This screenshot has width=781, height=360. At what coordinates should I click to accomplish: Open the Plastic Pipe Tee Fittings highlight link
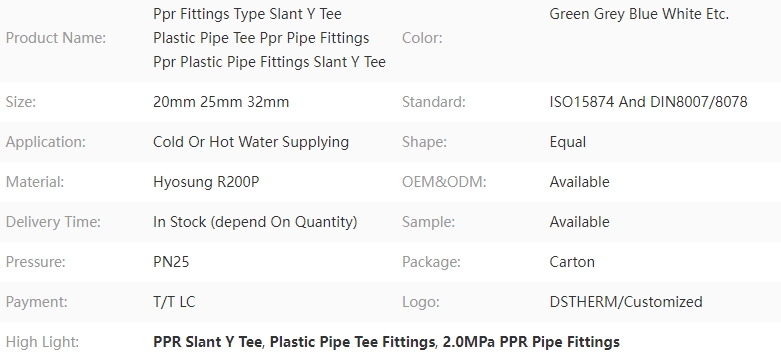(352, 342)
